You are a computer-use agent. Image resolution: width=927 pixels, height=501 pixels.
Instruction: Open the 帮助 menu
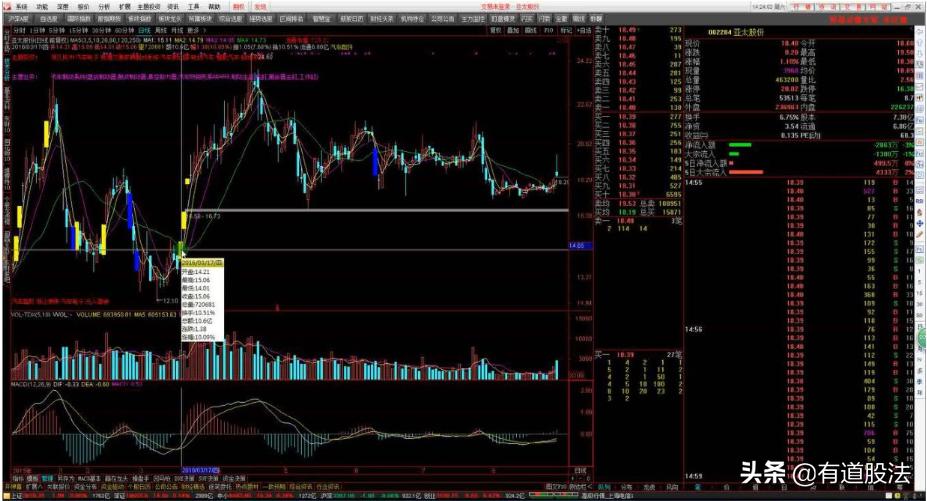214,7
